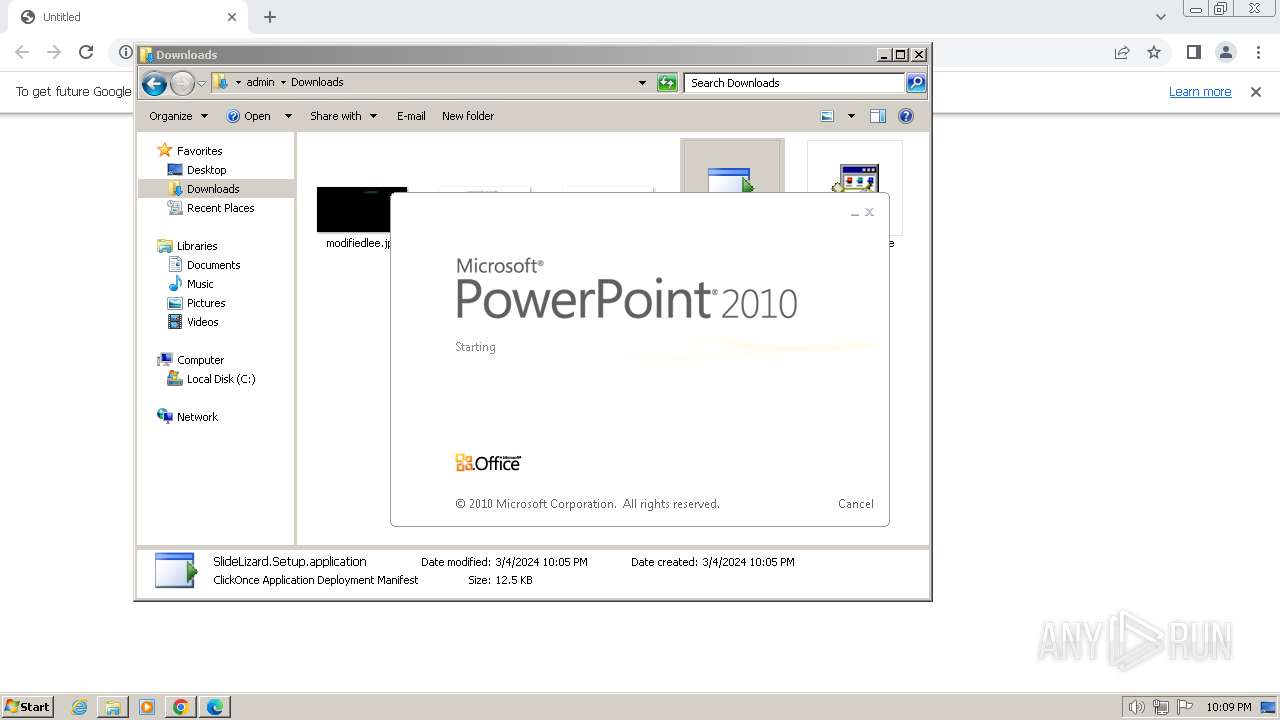This screenshot has height=720, width=1280.
Task: Open Windows Explorer taskbar icon
Action: [113, 707]
